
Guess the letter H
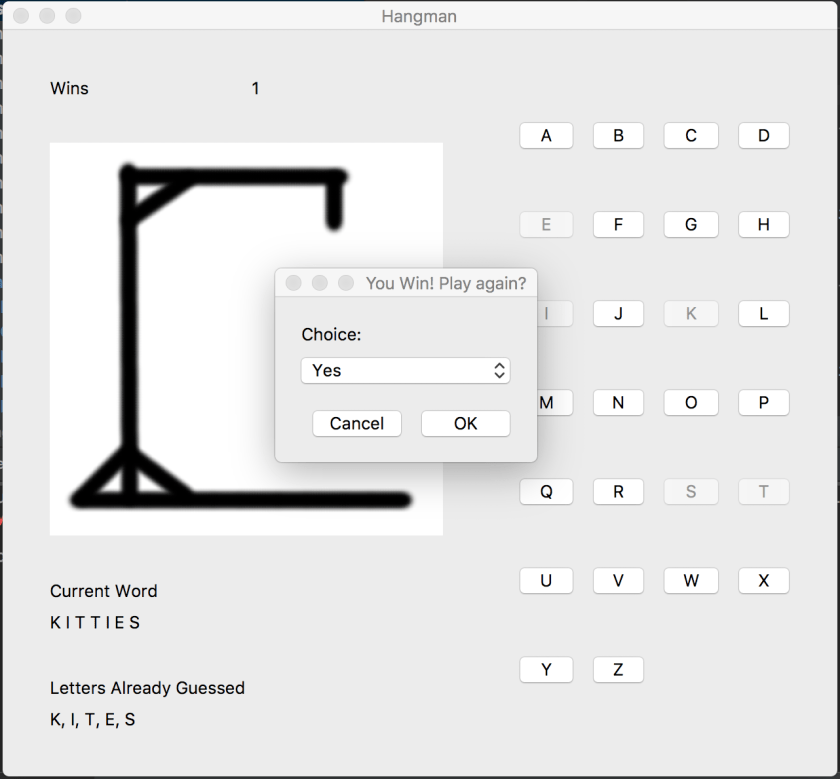pyautogui.click(x=764, y=225)
